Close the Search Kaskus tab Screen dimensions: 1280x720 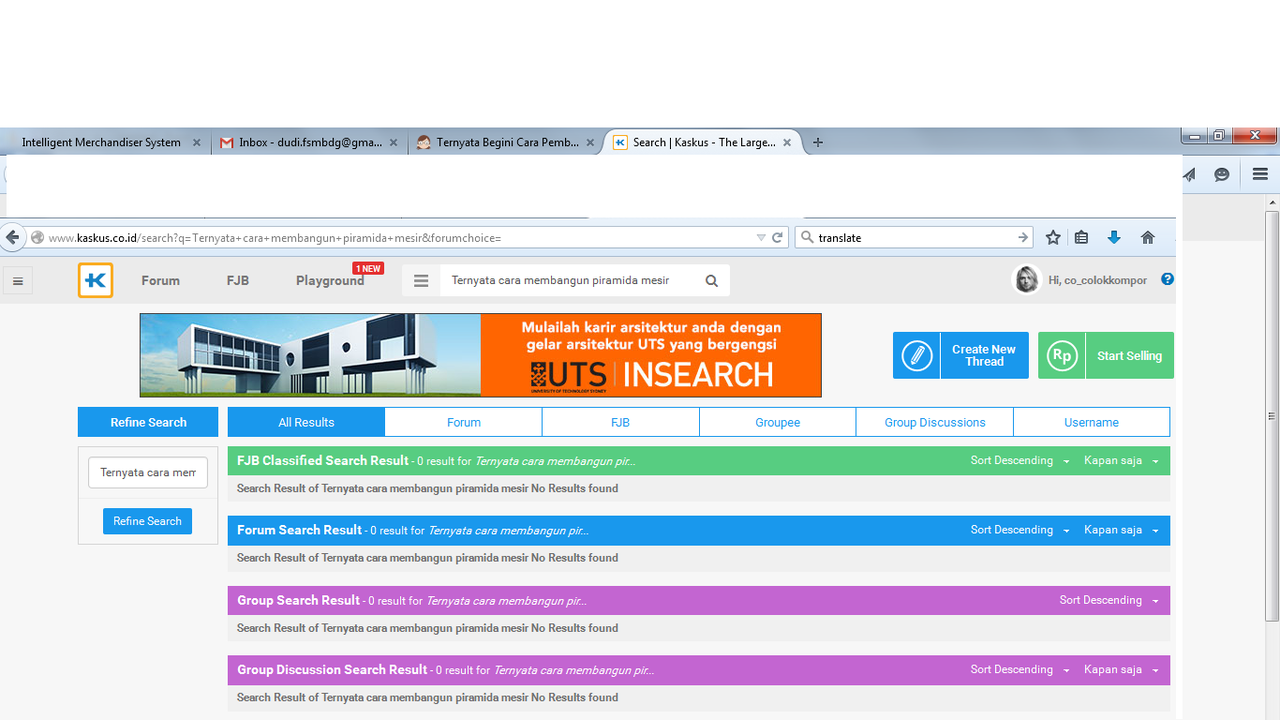point(787,143)
